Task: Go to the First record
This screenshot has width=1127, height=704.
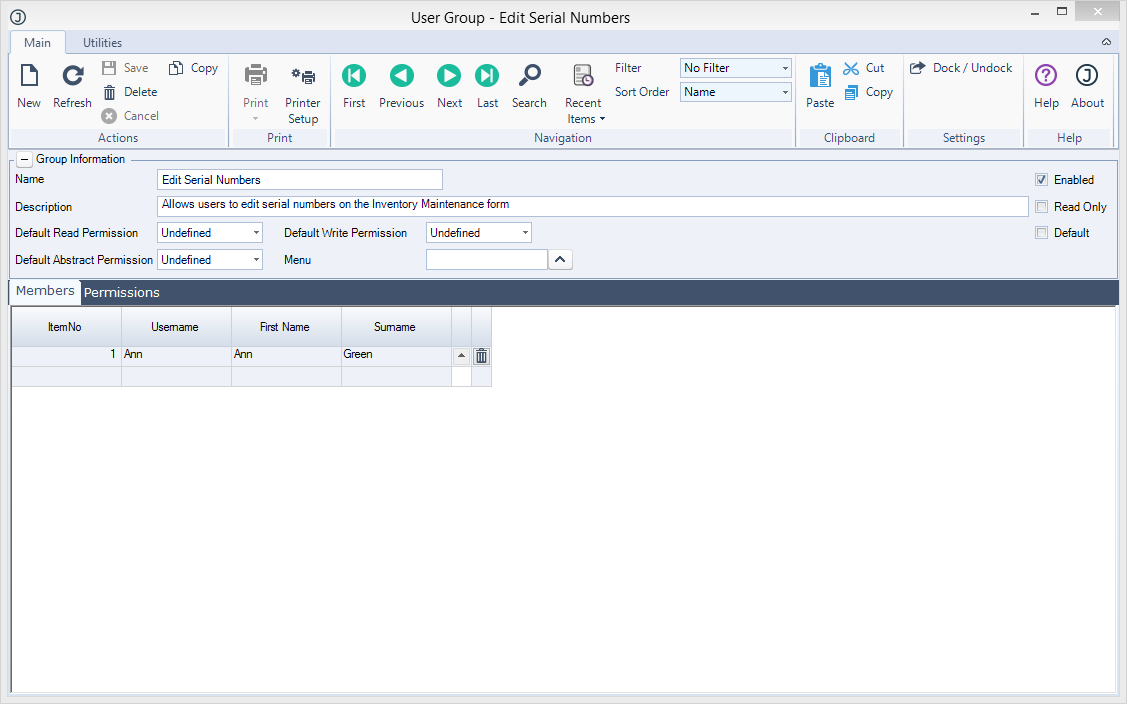Action: (x=354, y=77)
